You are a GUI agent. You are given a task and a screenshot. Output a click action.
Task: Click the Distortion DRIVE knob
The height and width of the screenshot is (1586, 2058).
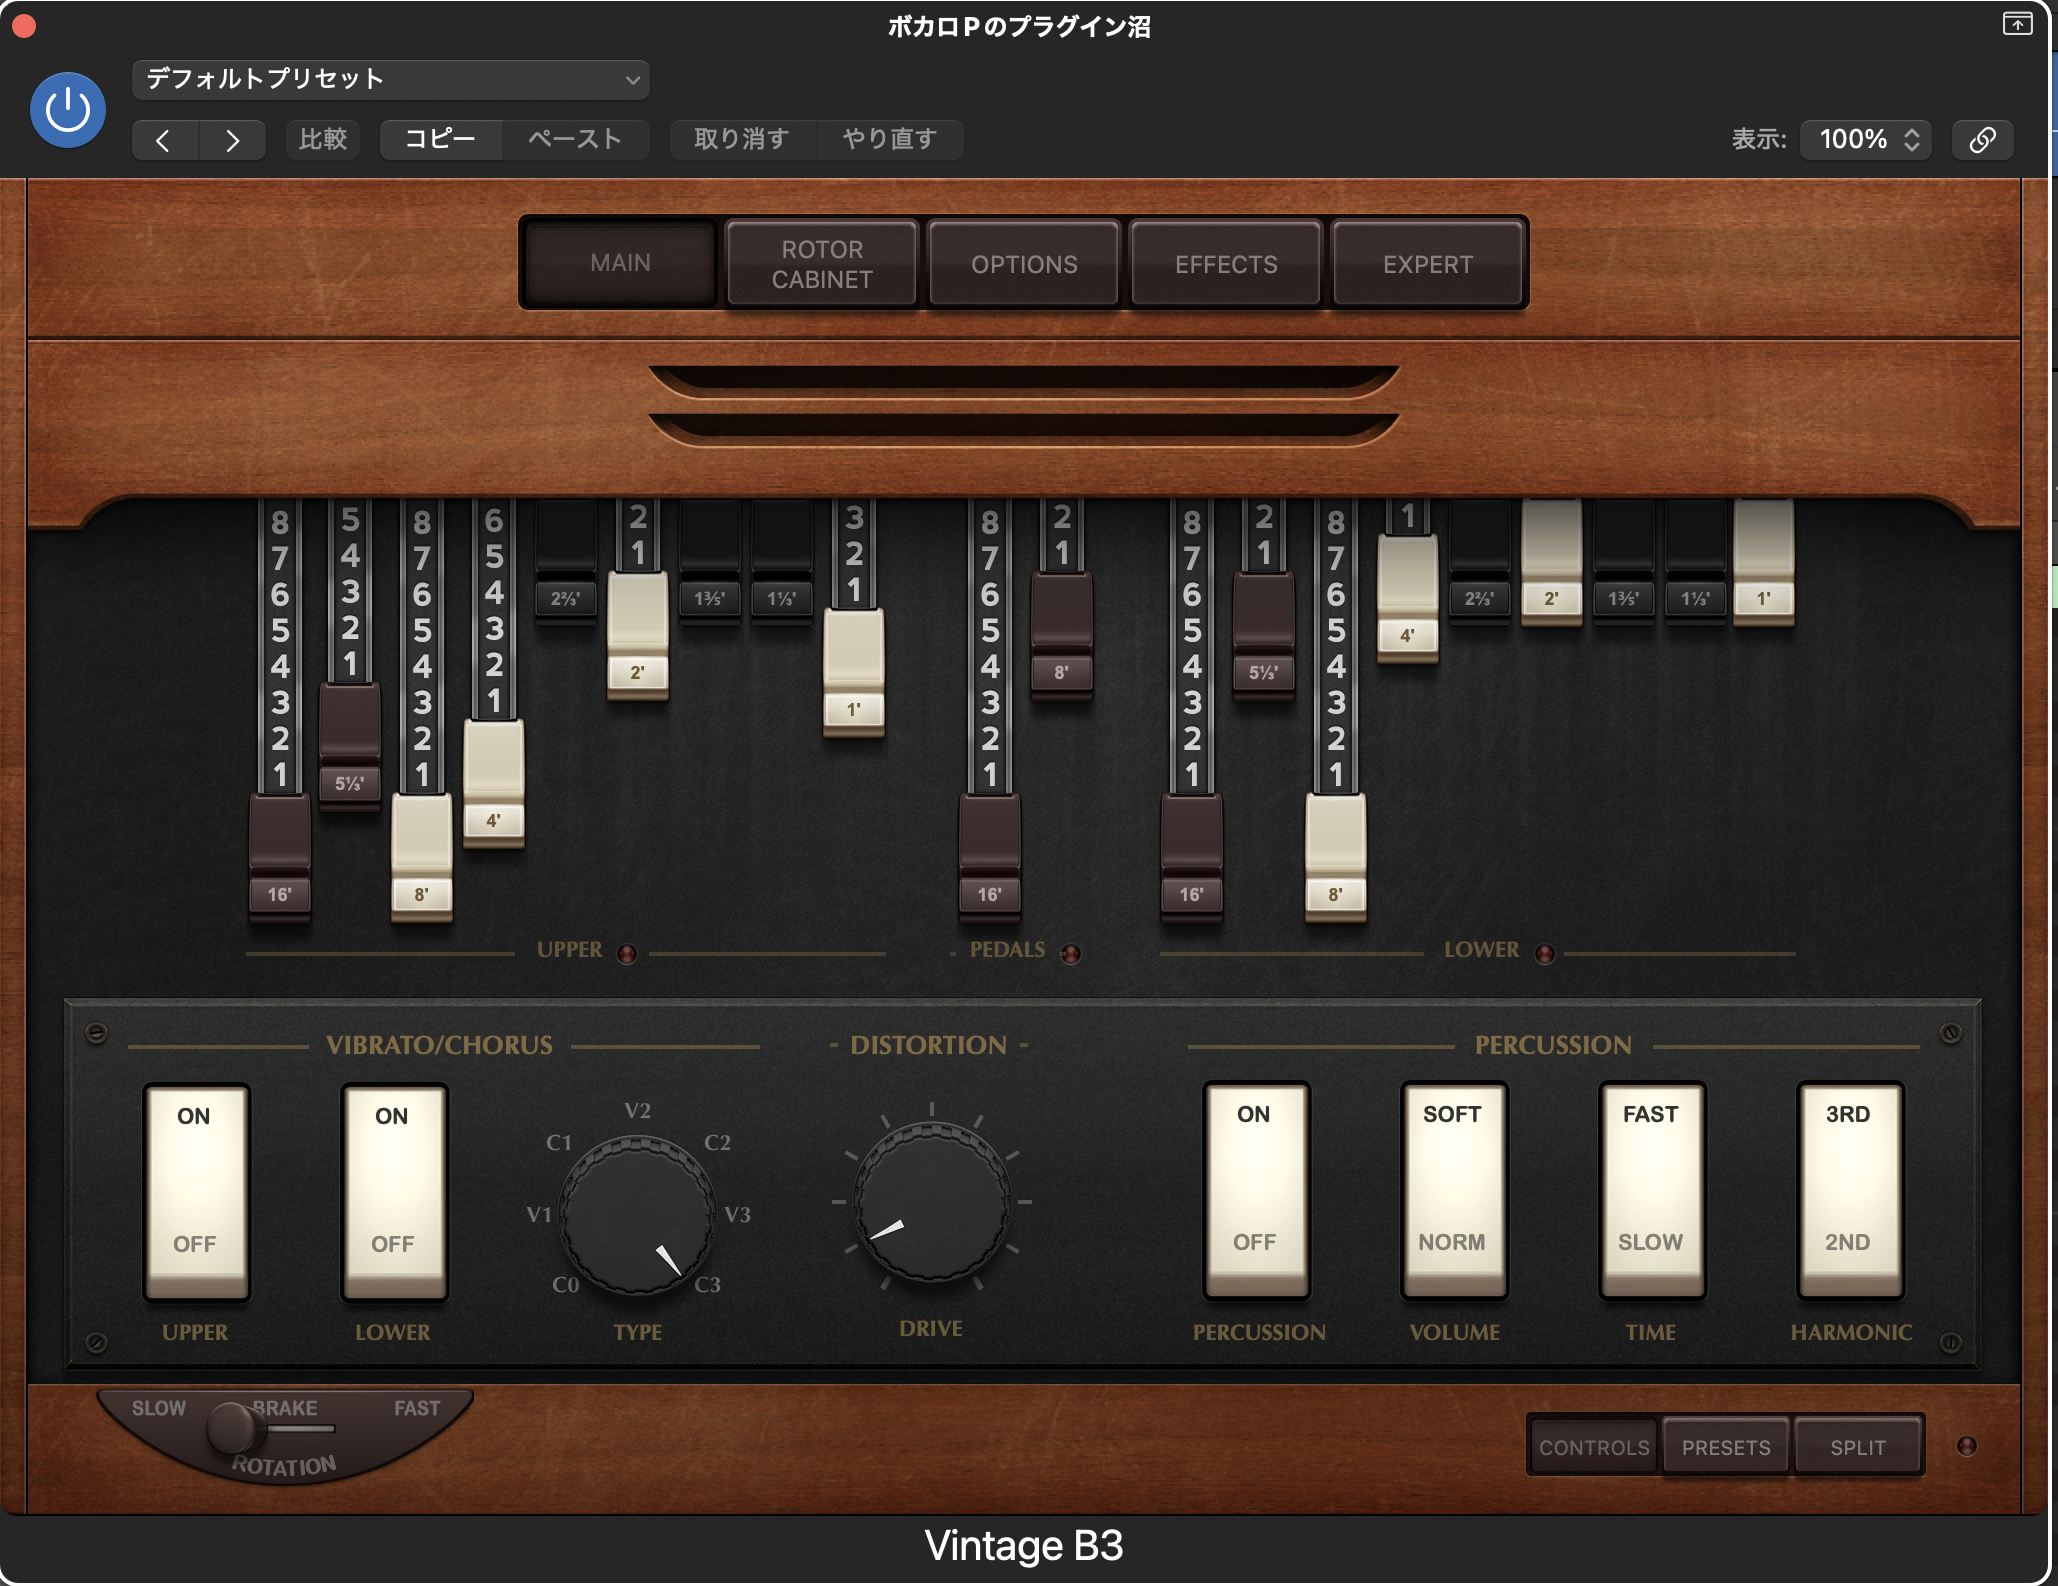(931, 1200)
